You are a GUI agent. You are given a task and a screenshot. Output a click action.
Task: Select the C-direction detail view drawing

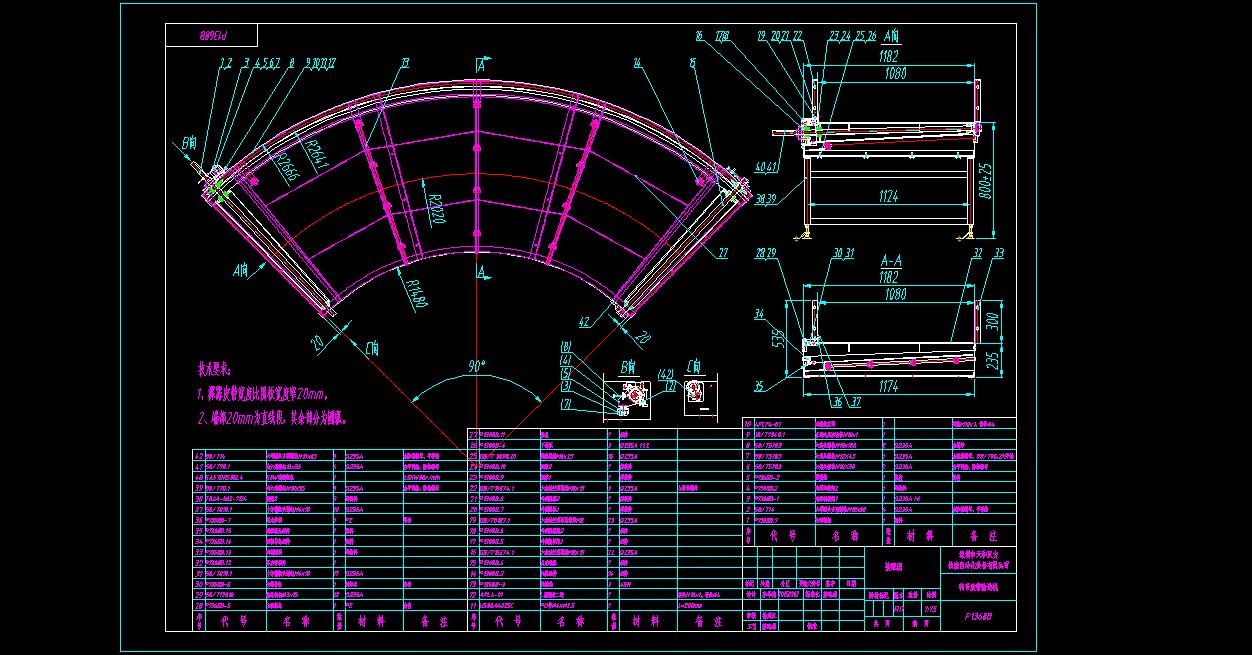[693, 397]
